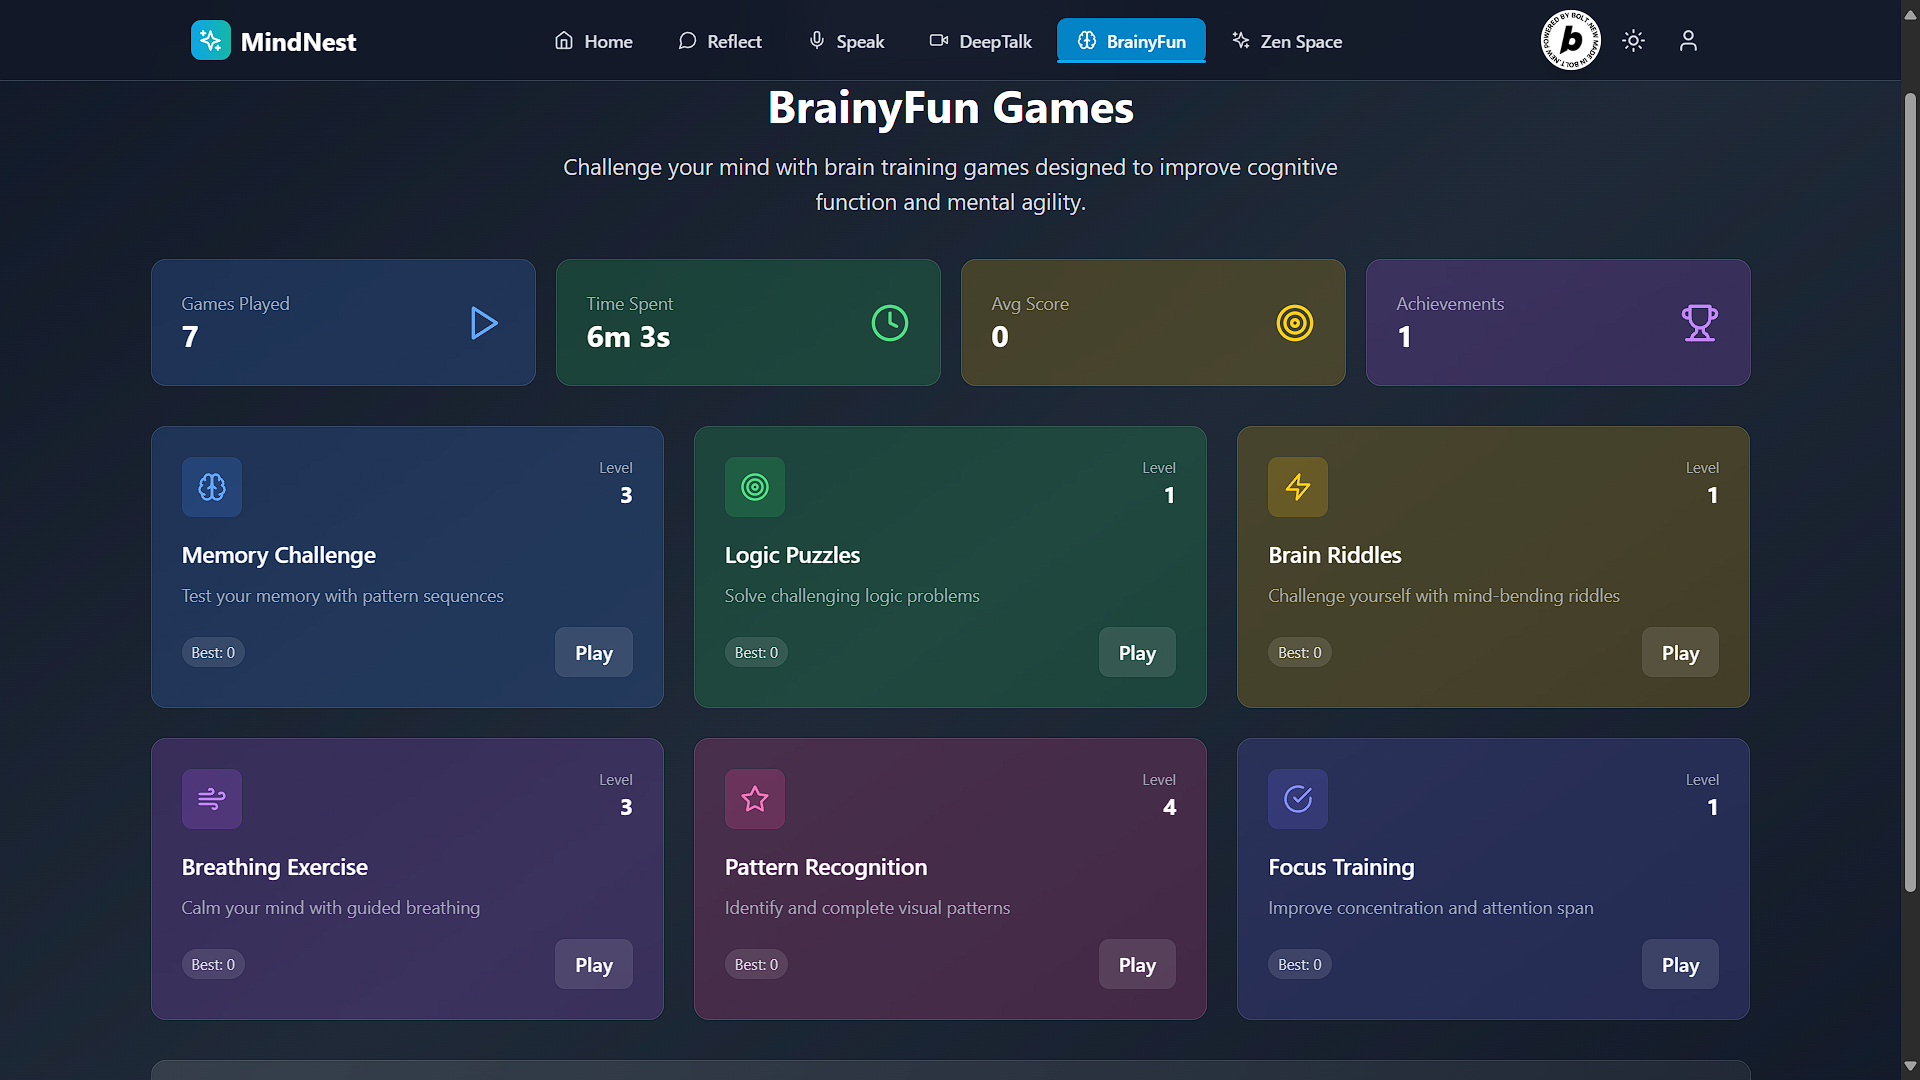Image resolution: width=1920 pixels, height=1080 pixels.
Task: Click the Pattern Recognition star icon
Action: click(x=755, y=799)
